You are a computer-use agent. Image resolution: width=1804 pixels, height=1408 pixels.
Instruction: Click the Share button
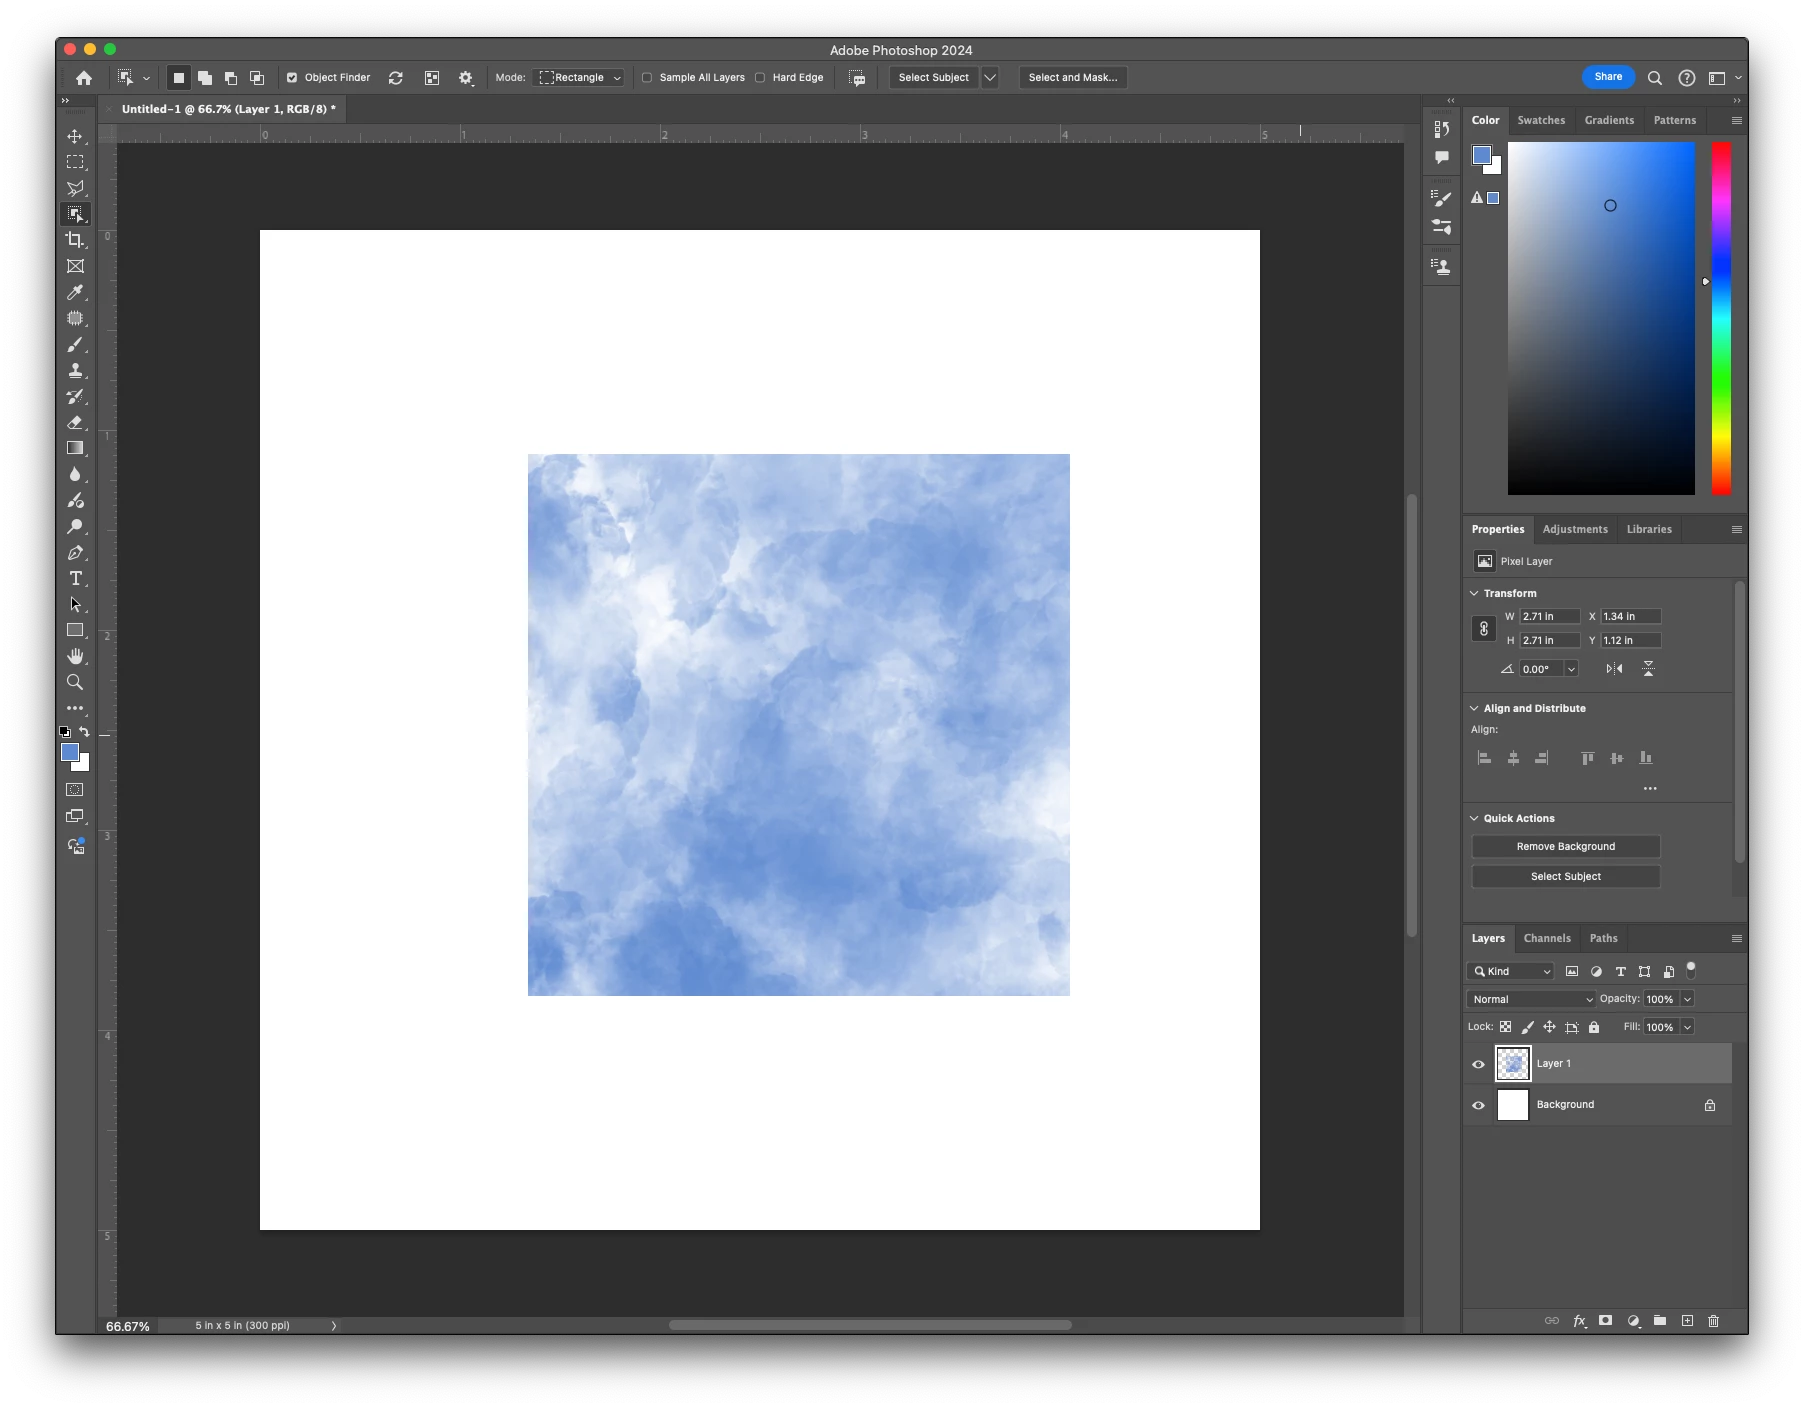click(x=1608, y=77)
